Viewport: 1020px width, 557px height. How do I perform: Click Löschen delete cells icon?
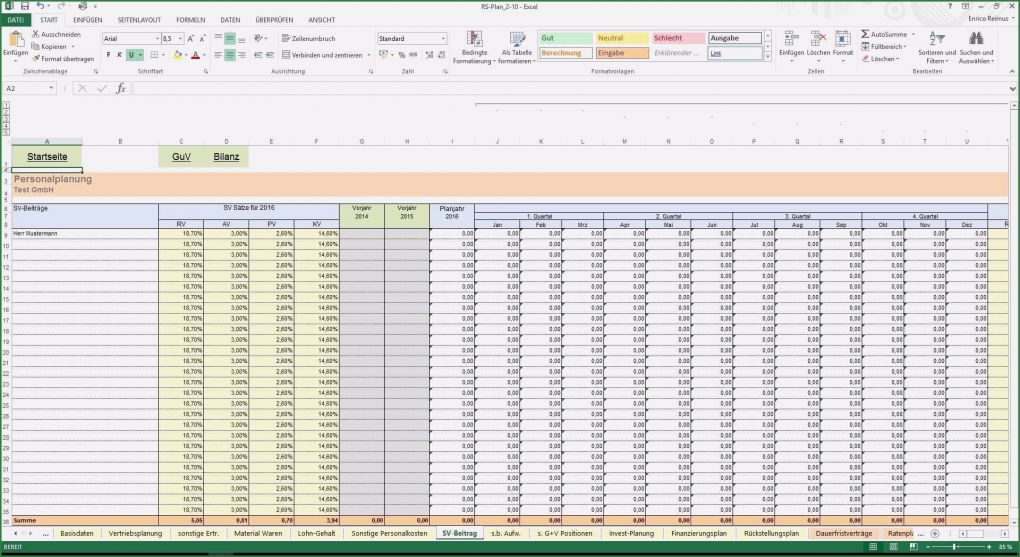tap(818, 39)
